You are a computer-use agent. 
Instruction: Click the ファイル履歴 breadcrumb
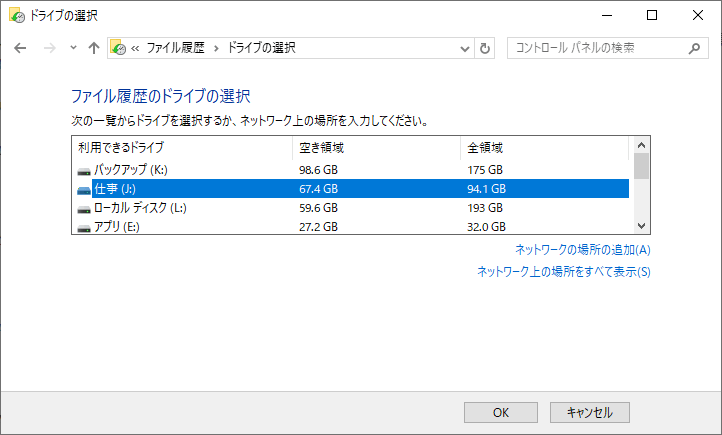pyautogui.click(x=177, y=48)
